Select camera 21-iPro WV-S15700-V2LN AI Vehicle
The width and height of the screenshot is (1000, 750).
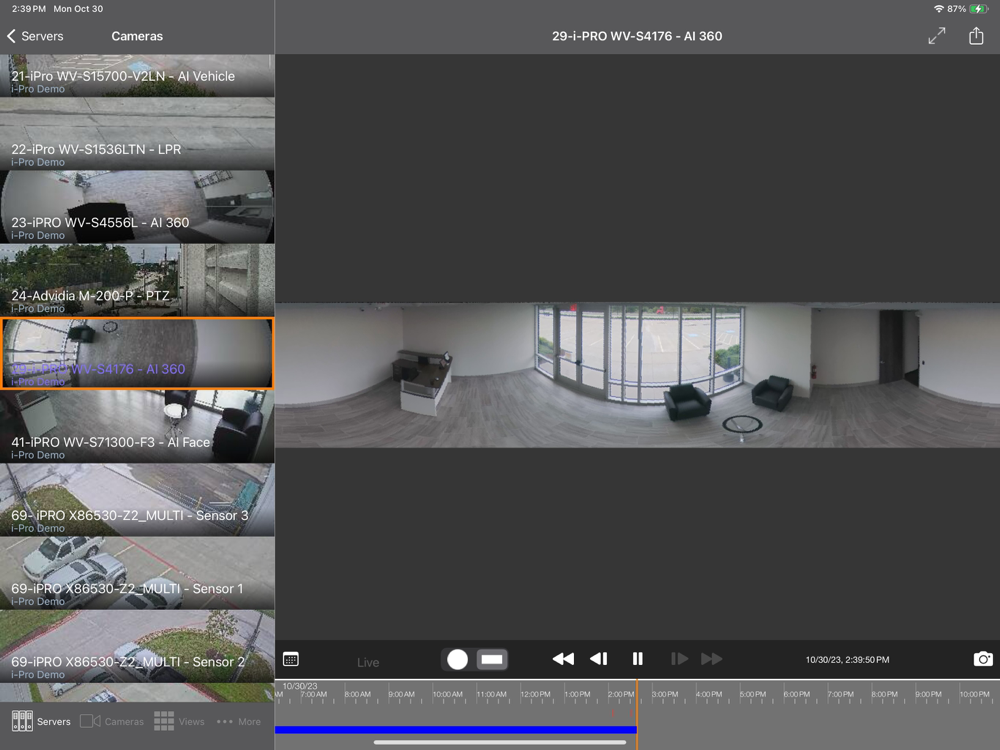137,76
